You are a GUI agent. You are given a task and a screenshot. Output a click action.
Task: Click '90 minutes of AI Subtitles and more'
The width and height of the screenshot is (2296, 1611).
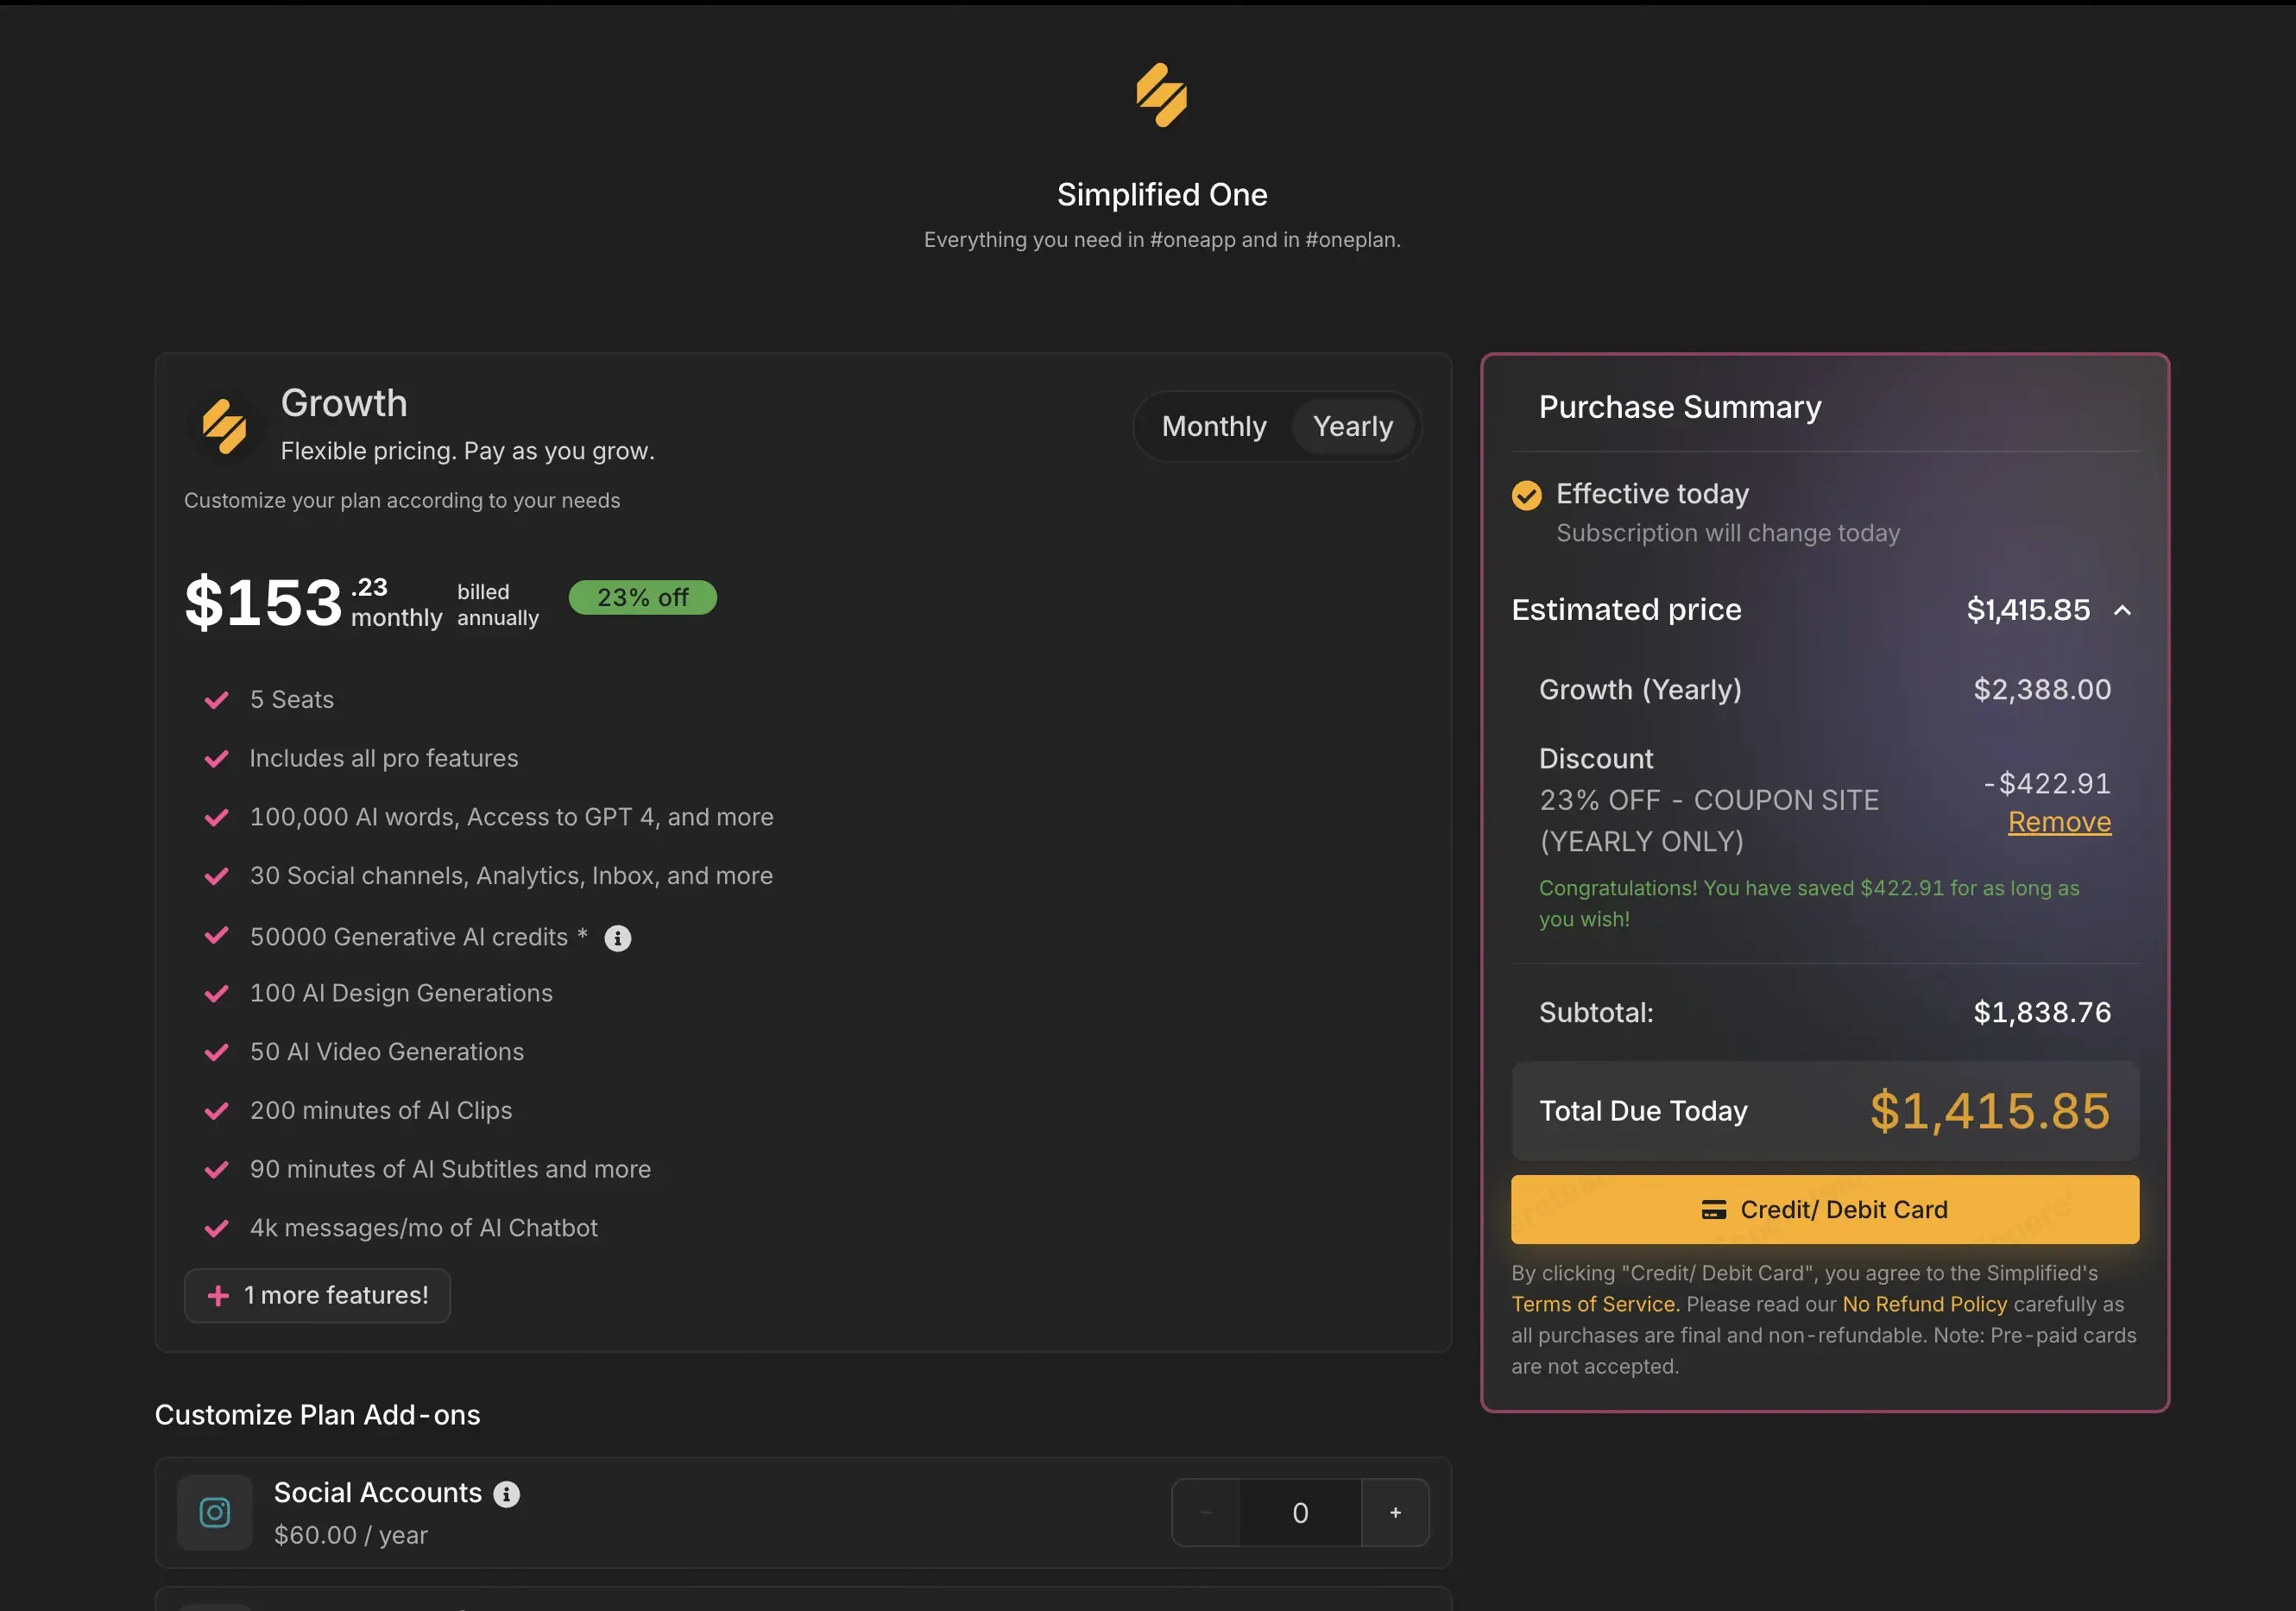[x=450, y=1170]
